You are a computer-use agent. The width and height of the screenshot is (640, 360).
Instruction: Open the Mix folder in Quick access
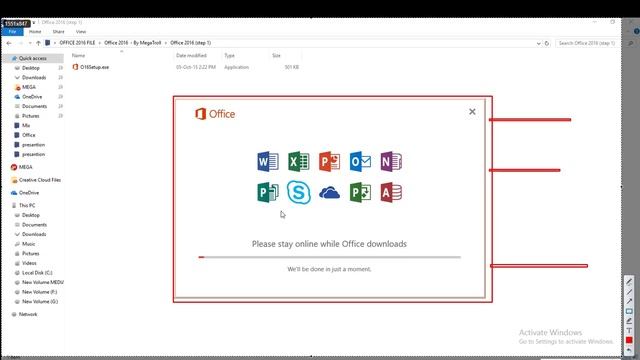tap(26, 125)
